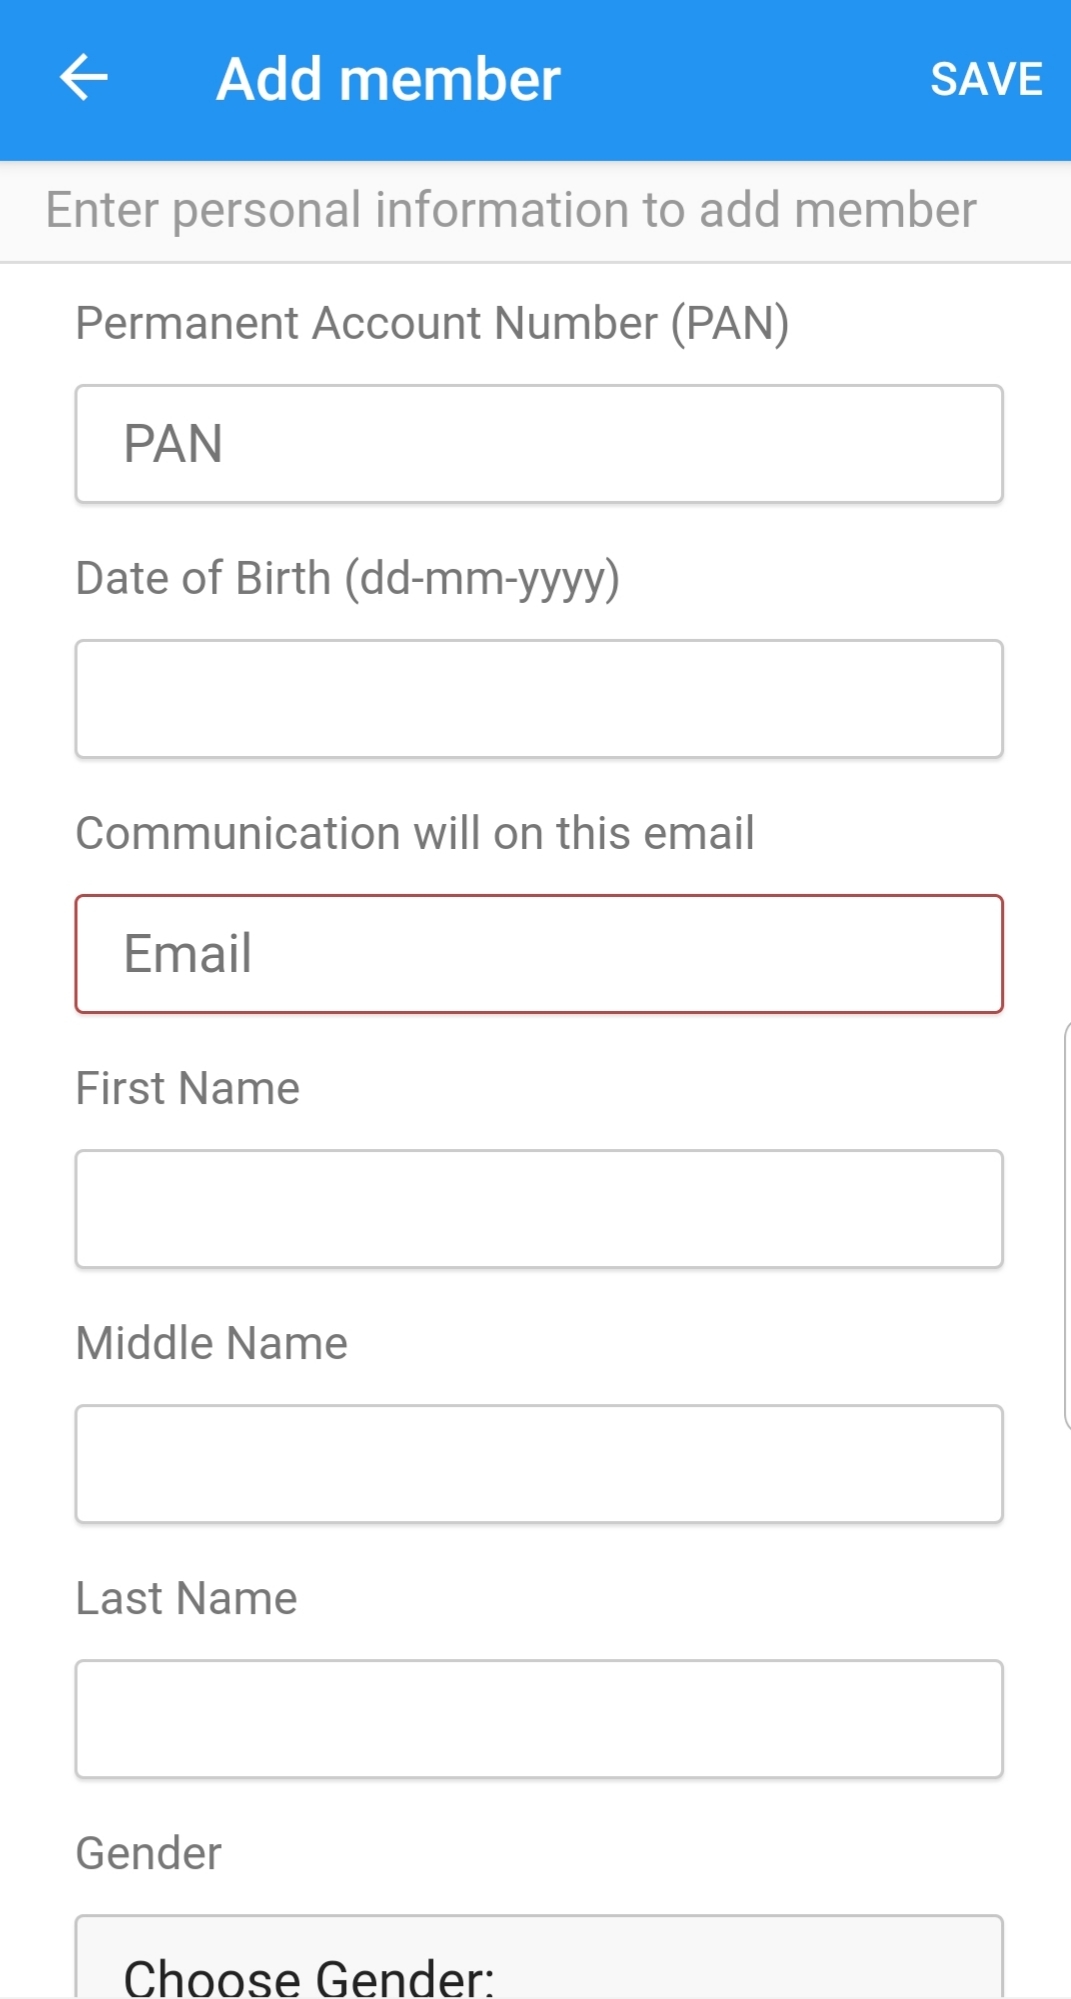Select the Middle Name entry field
The height and width of the screenshot is (1999, 1071).
click(538, 1464)
